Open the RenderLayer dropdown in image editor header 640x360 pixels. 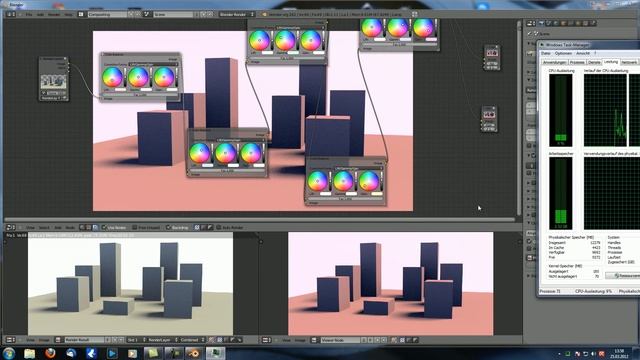[x=162, y=340]
